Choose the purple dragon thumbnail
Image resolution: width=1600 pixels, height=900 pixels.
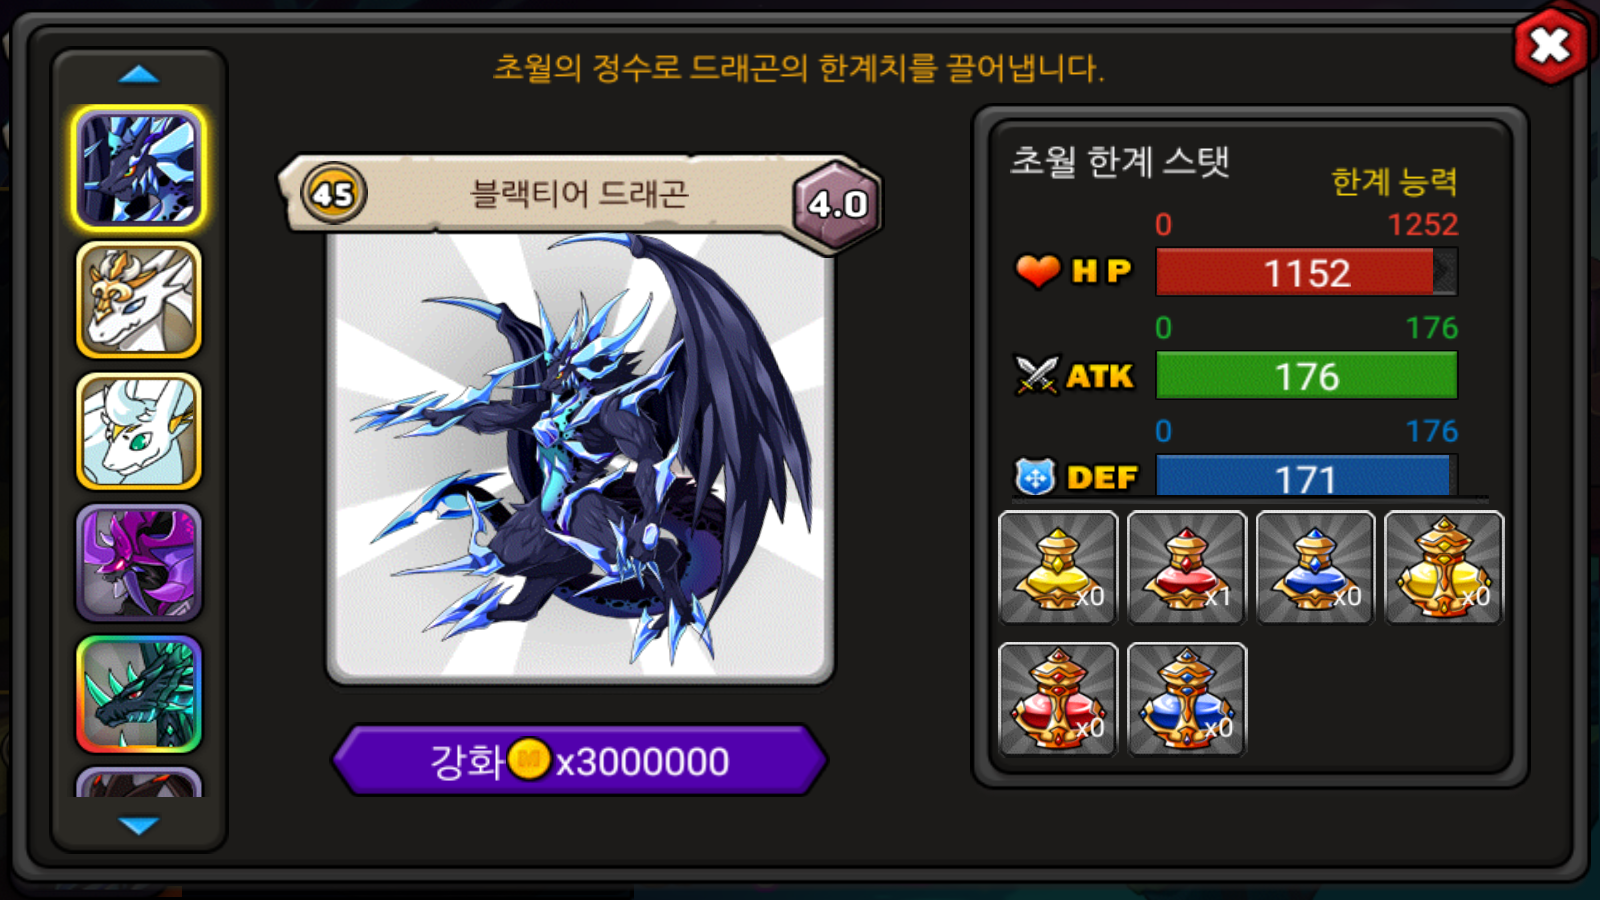[139, 563]
